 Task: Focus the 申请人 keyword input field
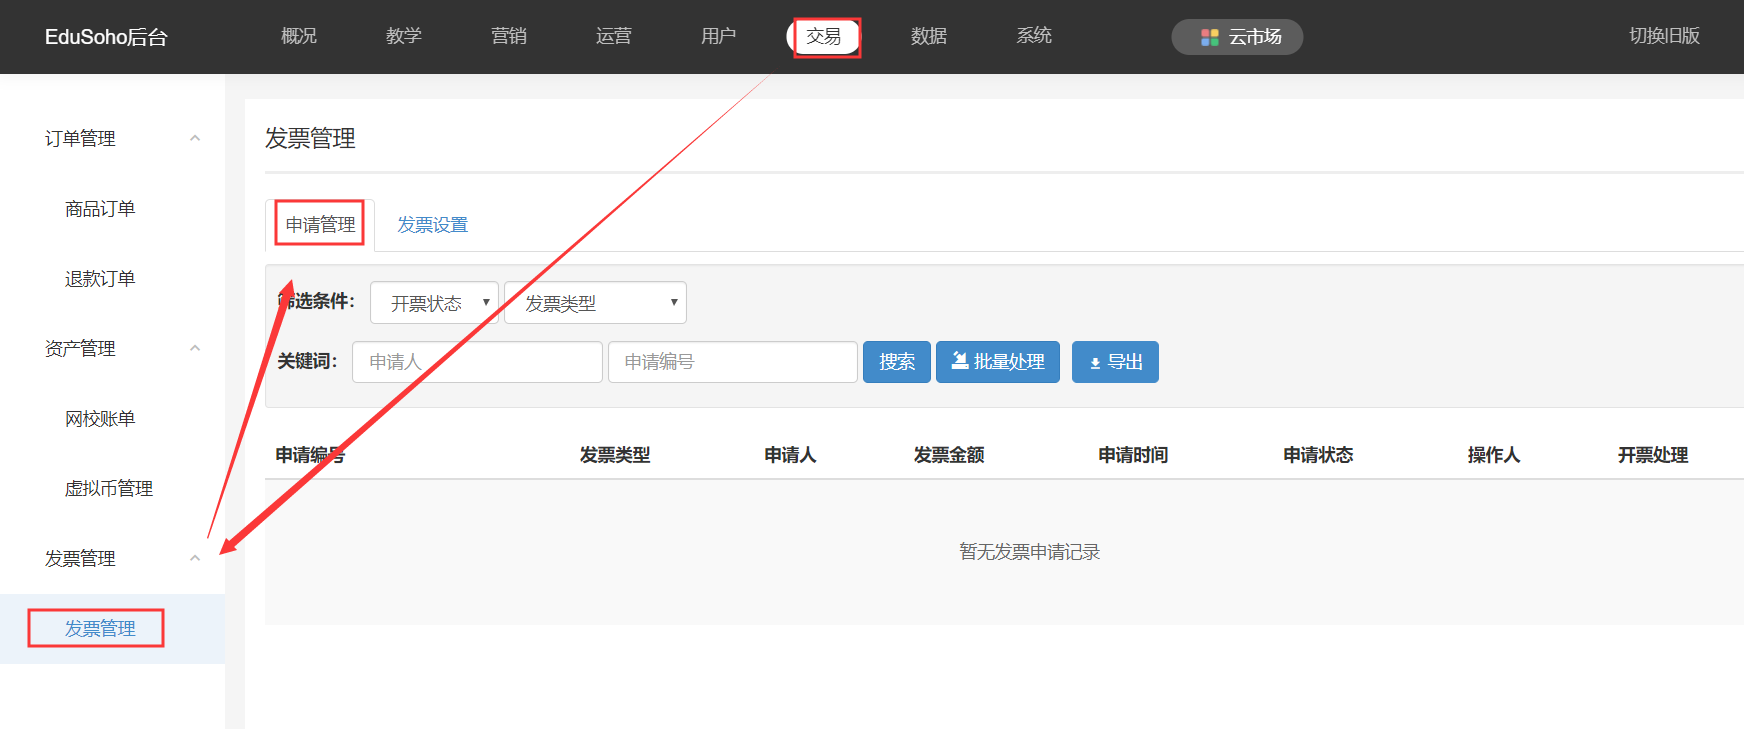click(x=477, y=362)
